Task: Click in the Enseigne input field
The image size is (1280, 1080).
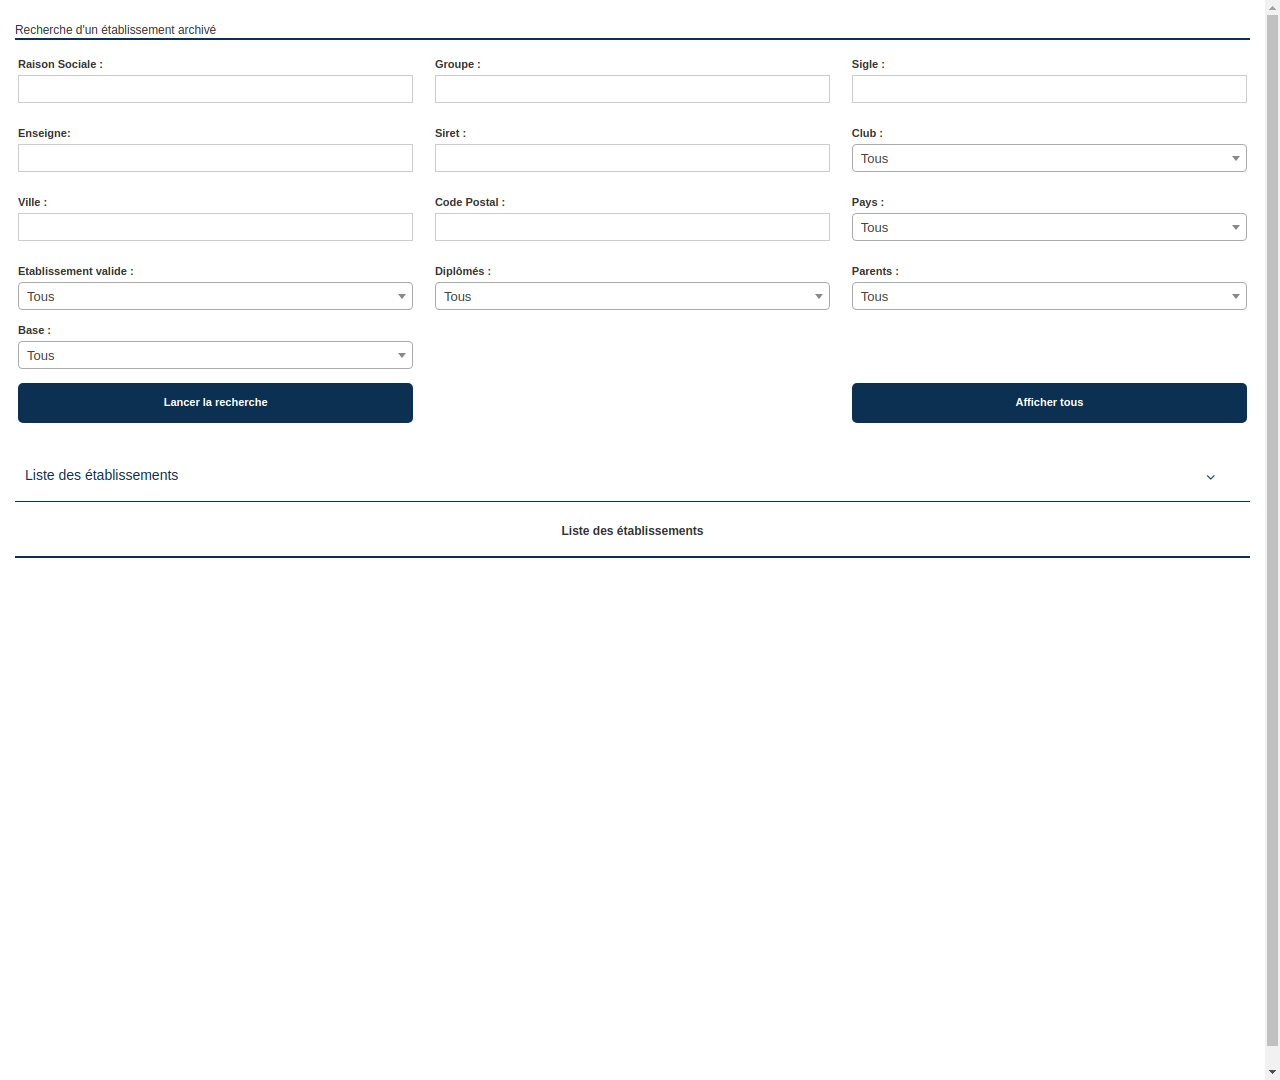Action: pos(215,158)
